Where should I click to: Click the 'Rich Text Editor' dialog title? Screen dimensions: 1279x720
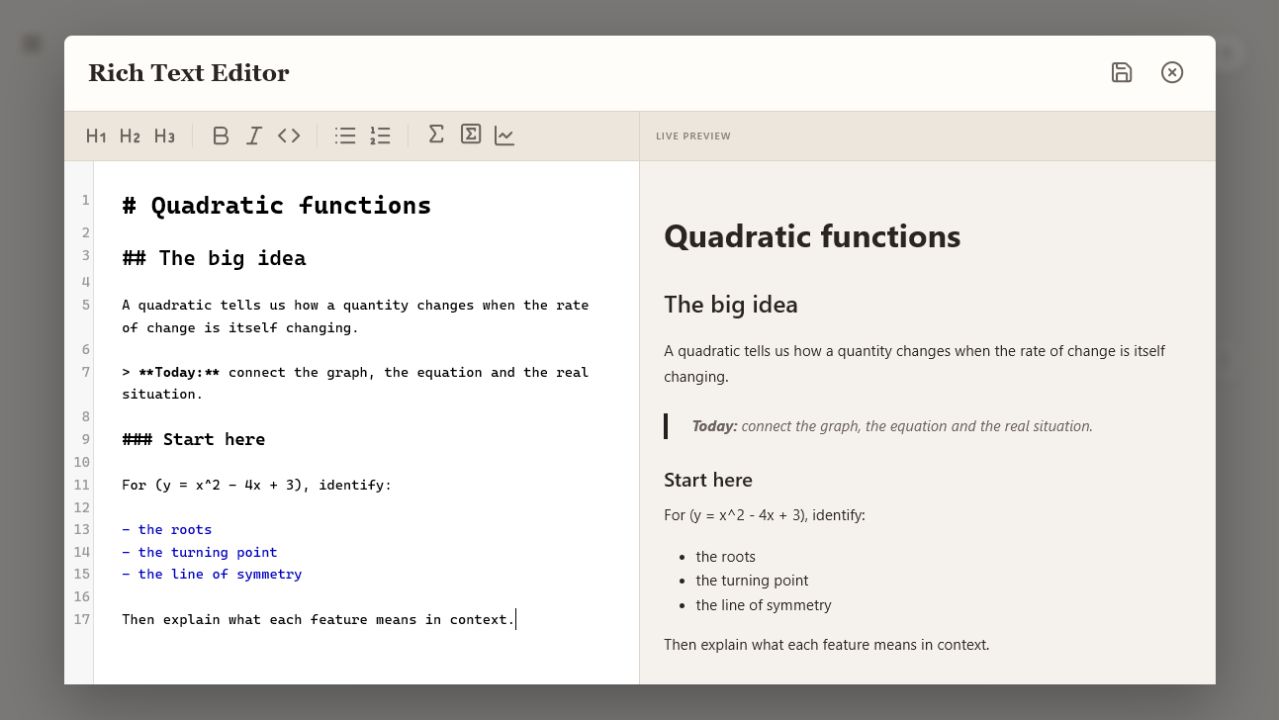[x=189, y=73]
